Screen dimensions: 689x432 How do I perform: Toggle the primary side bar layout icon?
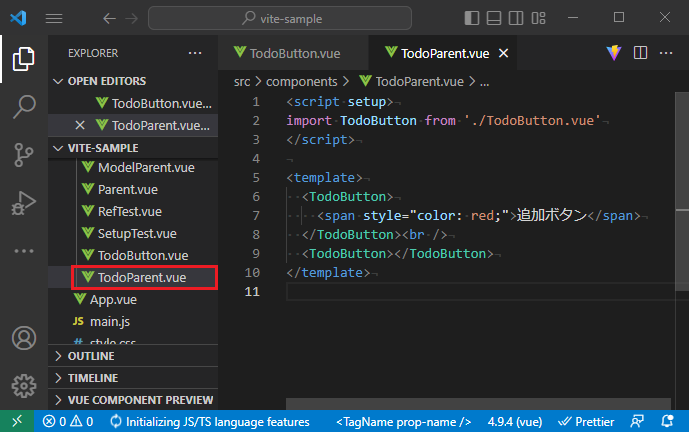(471, 18)
